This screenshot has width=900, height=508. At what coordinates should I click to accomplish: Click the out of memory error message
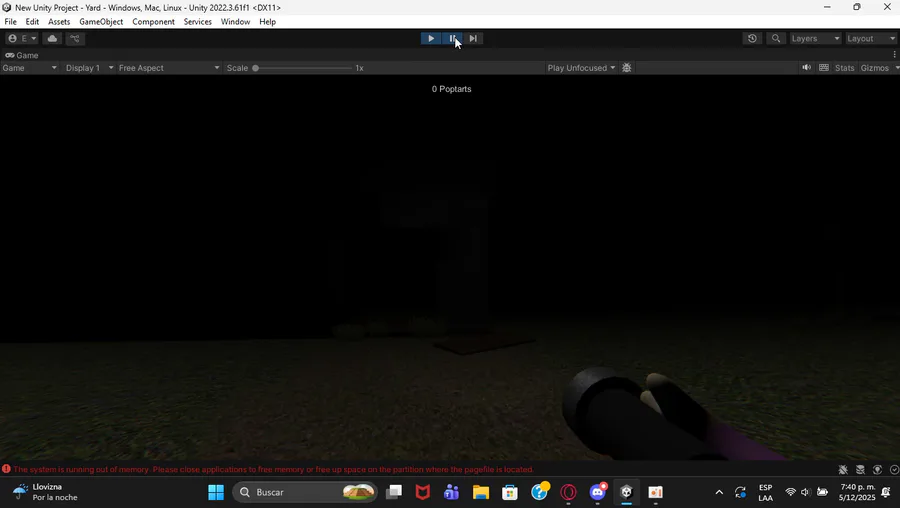tap(273, 470)
